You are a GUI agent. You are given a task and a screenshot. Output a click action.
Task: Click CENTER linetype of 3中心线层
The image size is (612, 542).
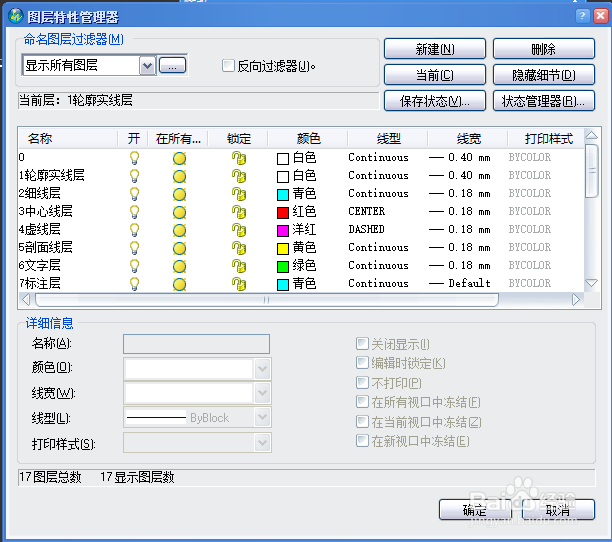[x=366, y=211]
